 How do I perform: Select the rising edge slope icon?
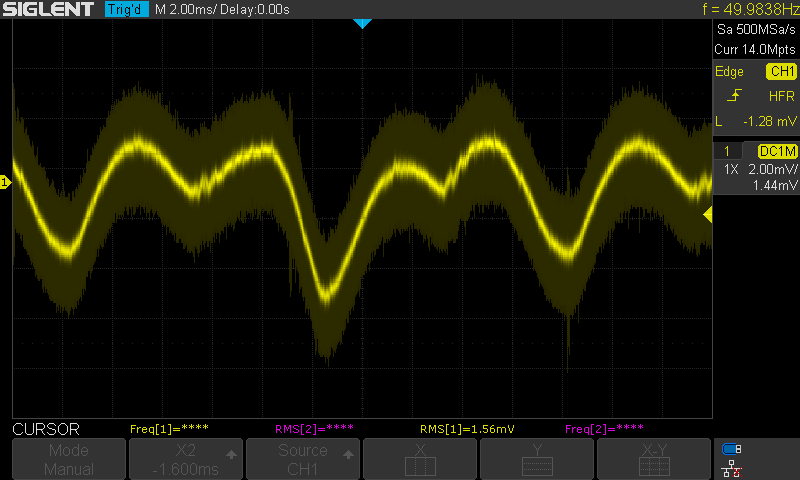(x=734, y=95)
